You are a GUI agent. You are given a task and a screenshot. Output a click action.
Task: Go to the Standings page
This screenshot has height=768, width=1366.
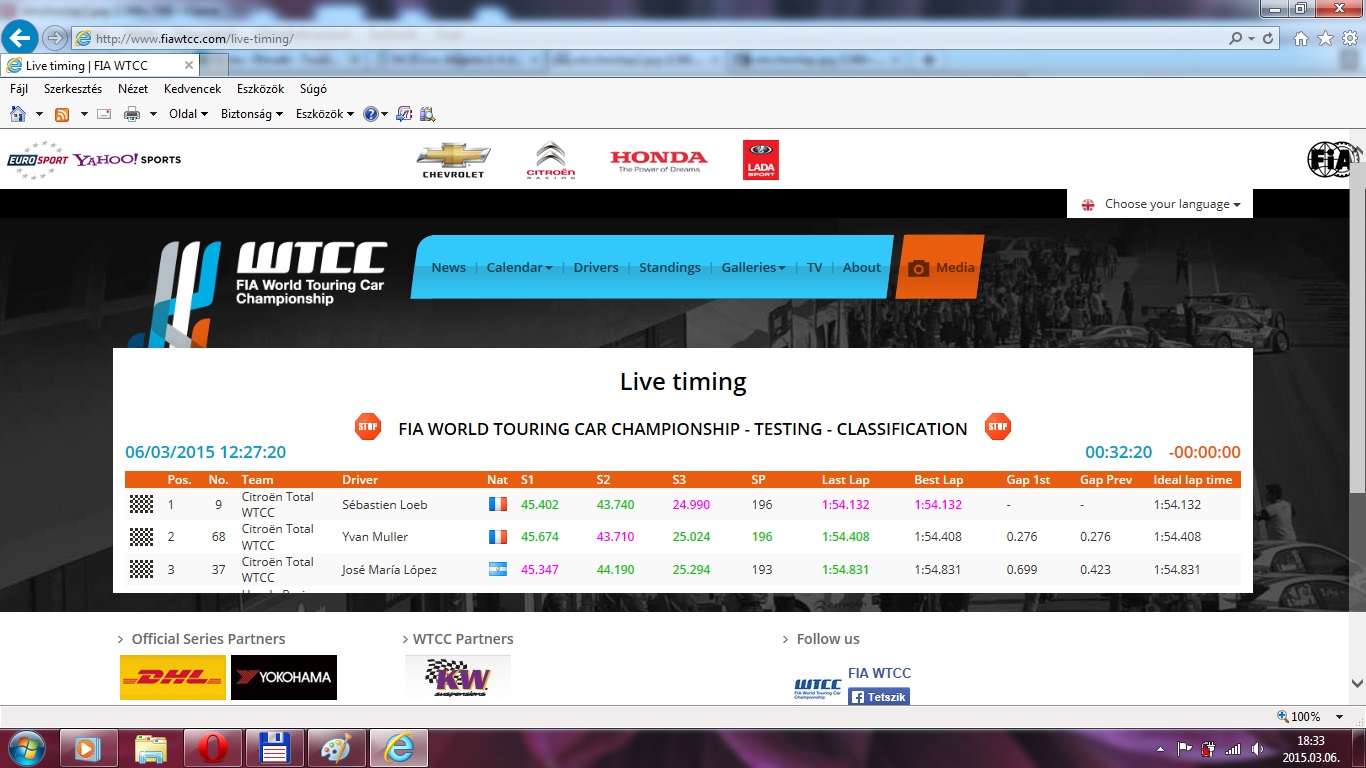click(669, 267)
